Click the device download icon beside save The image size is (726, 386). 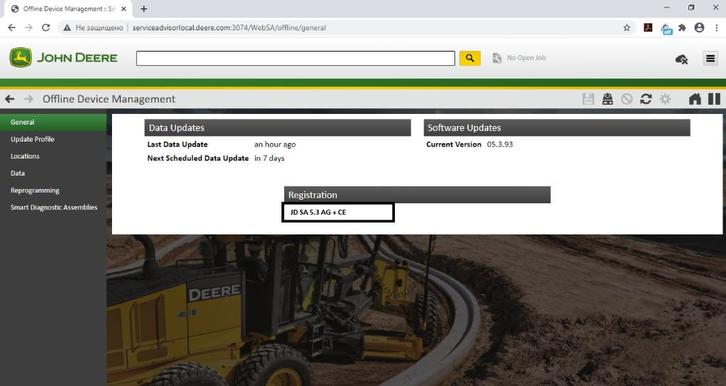point(607,99)
